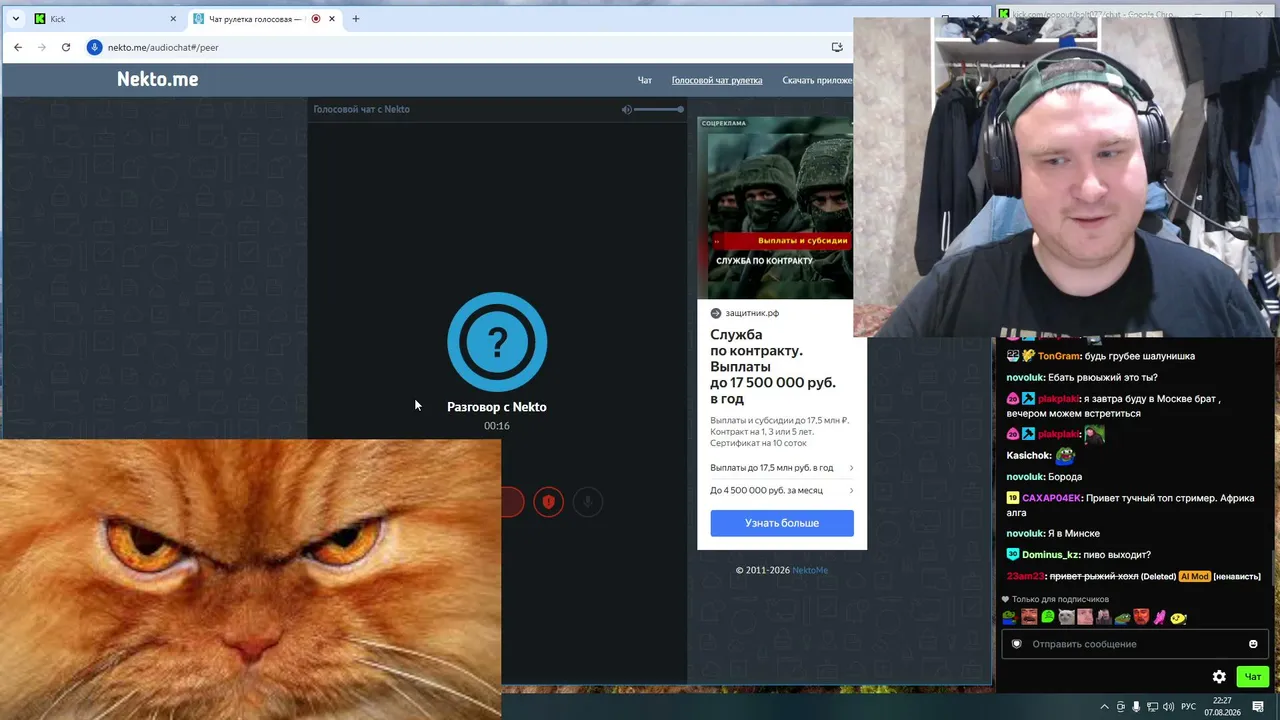Image resolution: width=1280 pixels, height=720 pixels.
Task: Click the question-mark Nekto avatar
Action: coord(497,342)
